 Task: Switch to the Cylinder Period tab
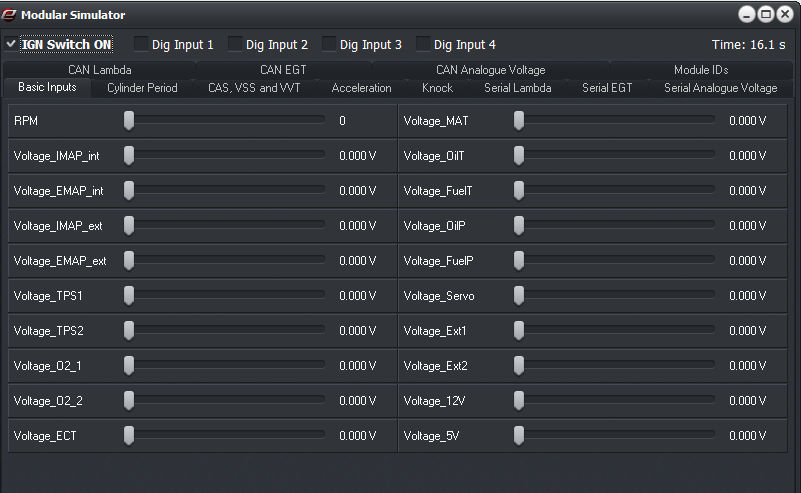click(142, 88)
